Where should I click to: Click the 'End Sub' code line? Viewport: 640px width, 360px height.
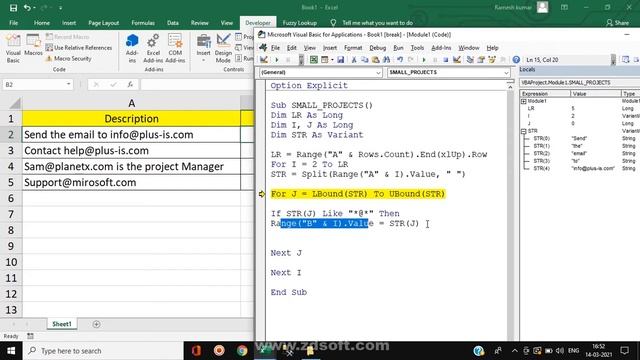pyautogui.click(x=289, y=292)
